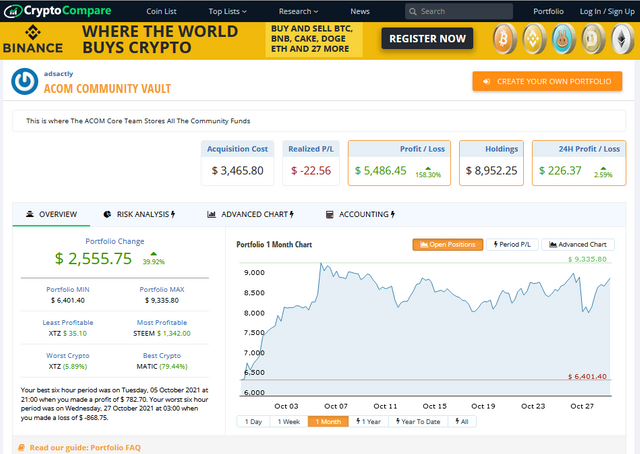Image resolution: width=640 pixels, height=454 pixels.
Task: Set chart range to 1 Day
Action: [x=253, y=421]
